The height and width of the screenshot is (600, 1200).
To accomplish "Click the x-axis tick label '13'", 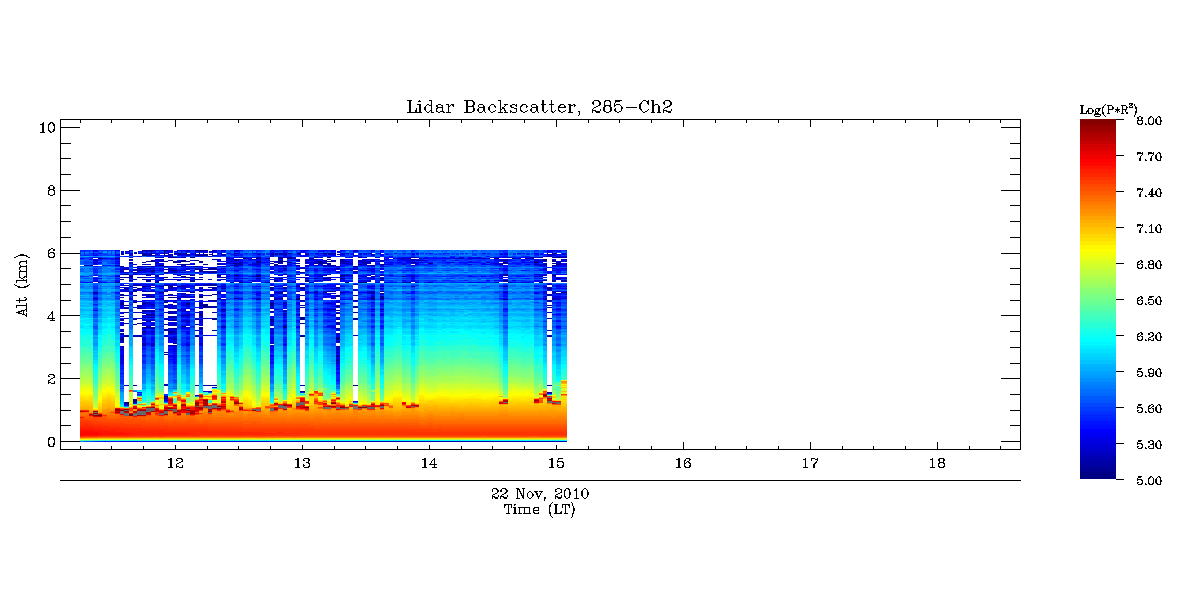I will click(x=302, y=464).
